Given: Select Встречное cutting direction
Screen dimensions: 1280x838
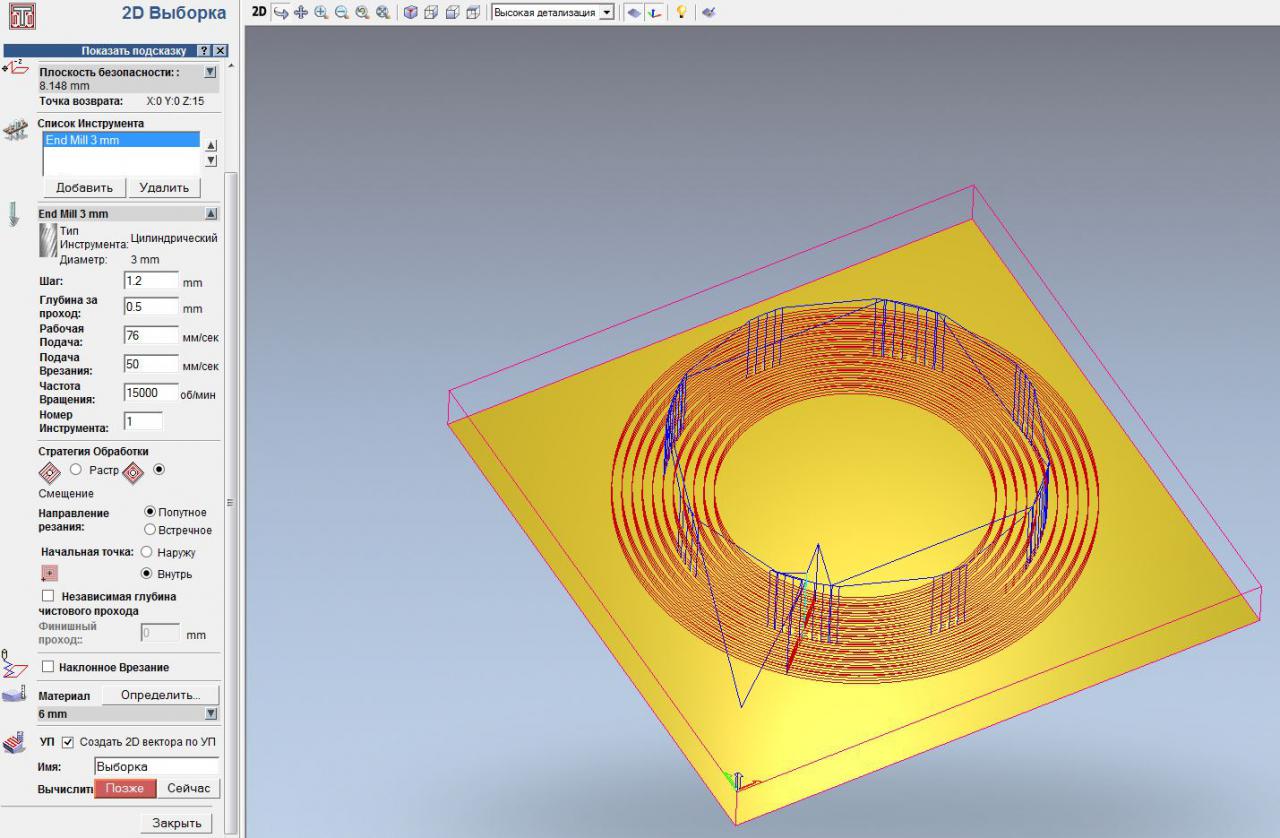Looking at the screenshot, I should click(x=151, y=530).
